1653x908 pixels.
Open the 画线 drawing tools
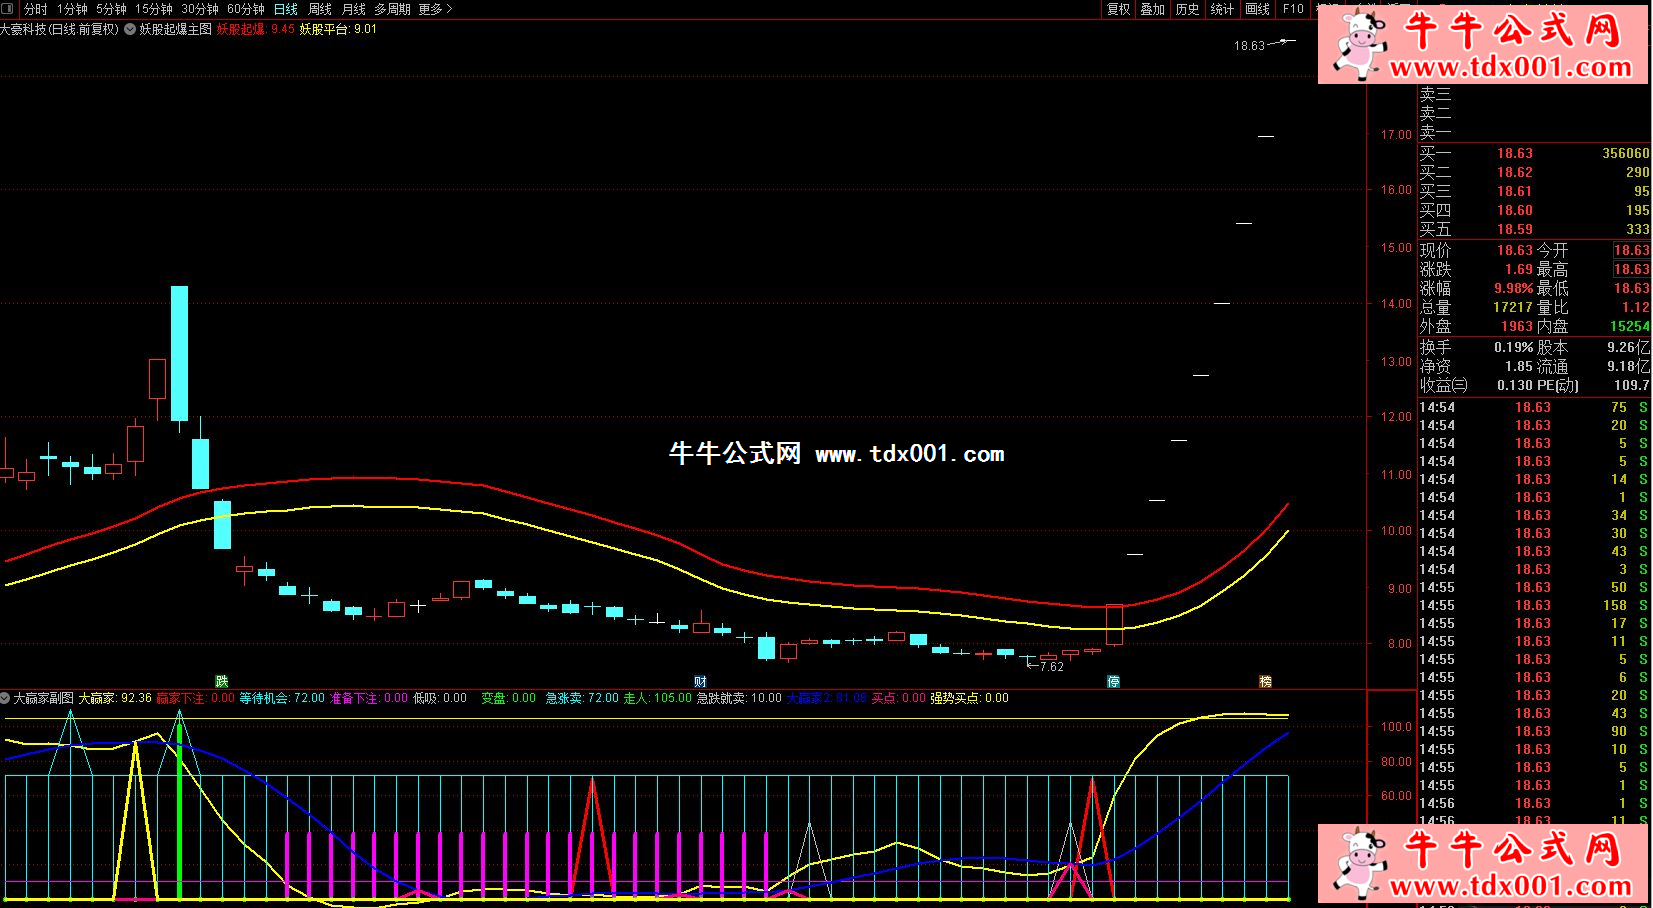[1257, 9]
